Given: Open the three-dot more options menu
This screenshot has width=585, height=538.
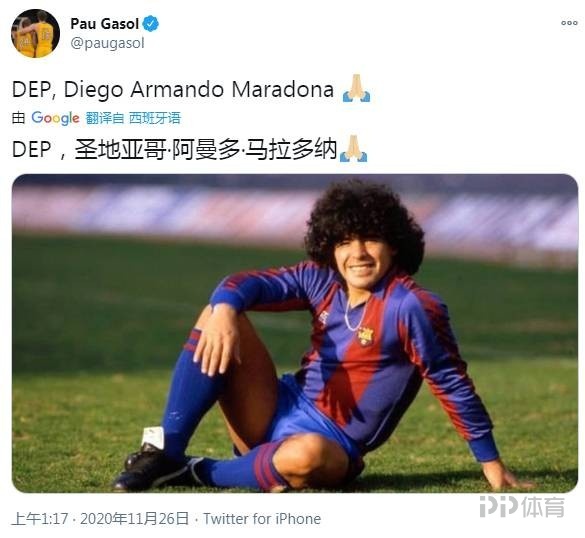Looking at the screenshot, I should pos(569,23).
